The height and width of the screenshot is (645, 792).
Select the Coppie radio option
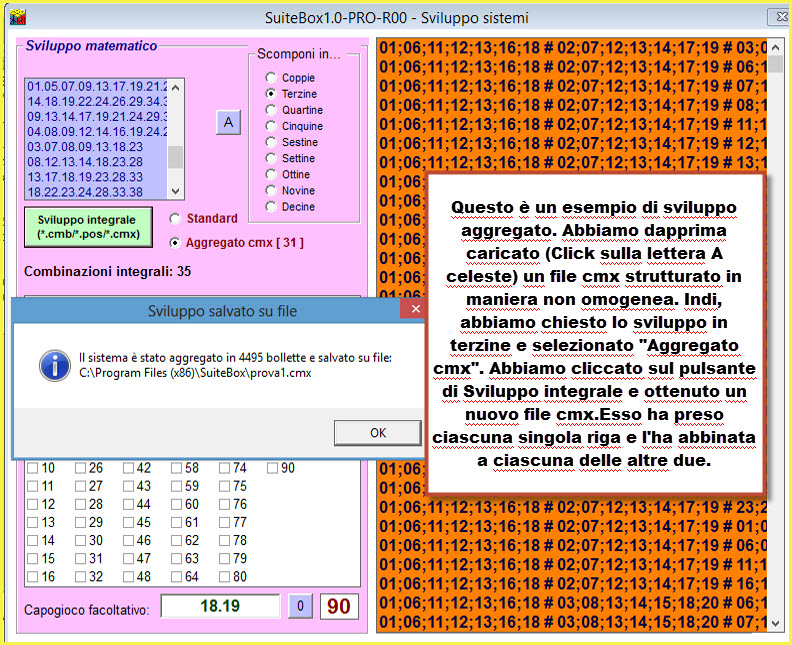coord(270,78)
